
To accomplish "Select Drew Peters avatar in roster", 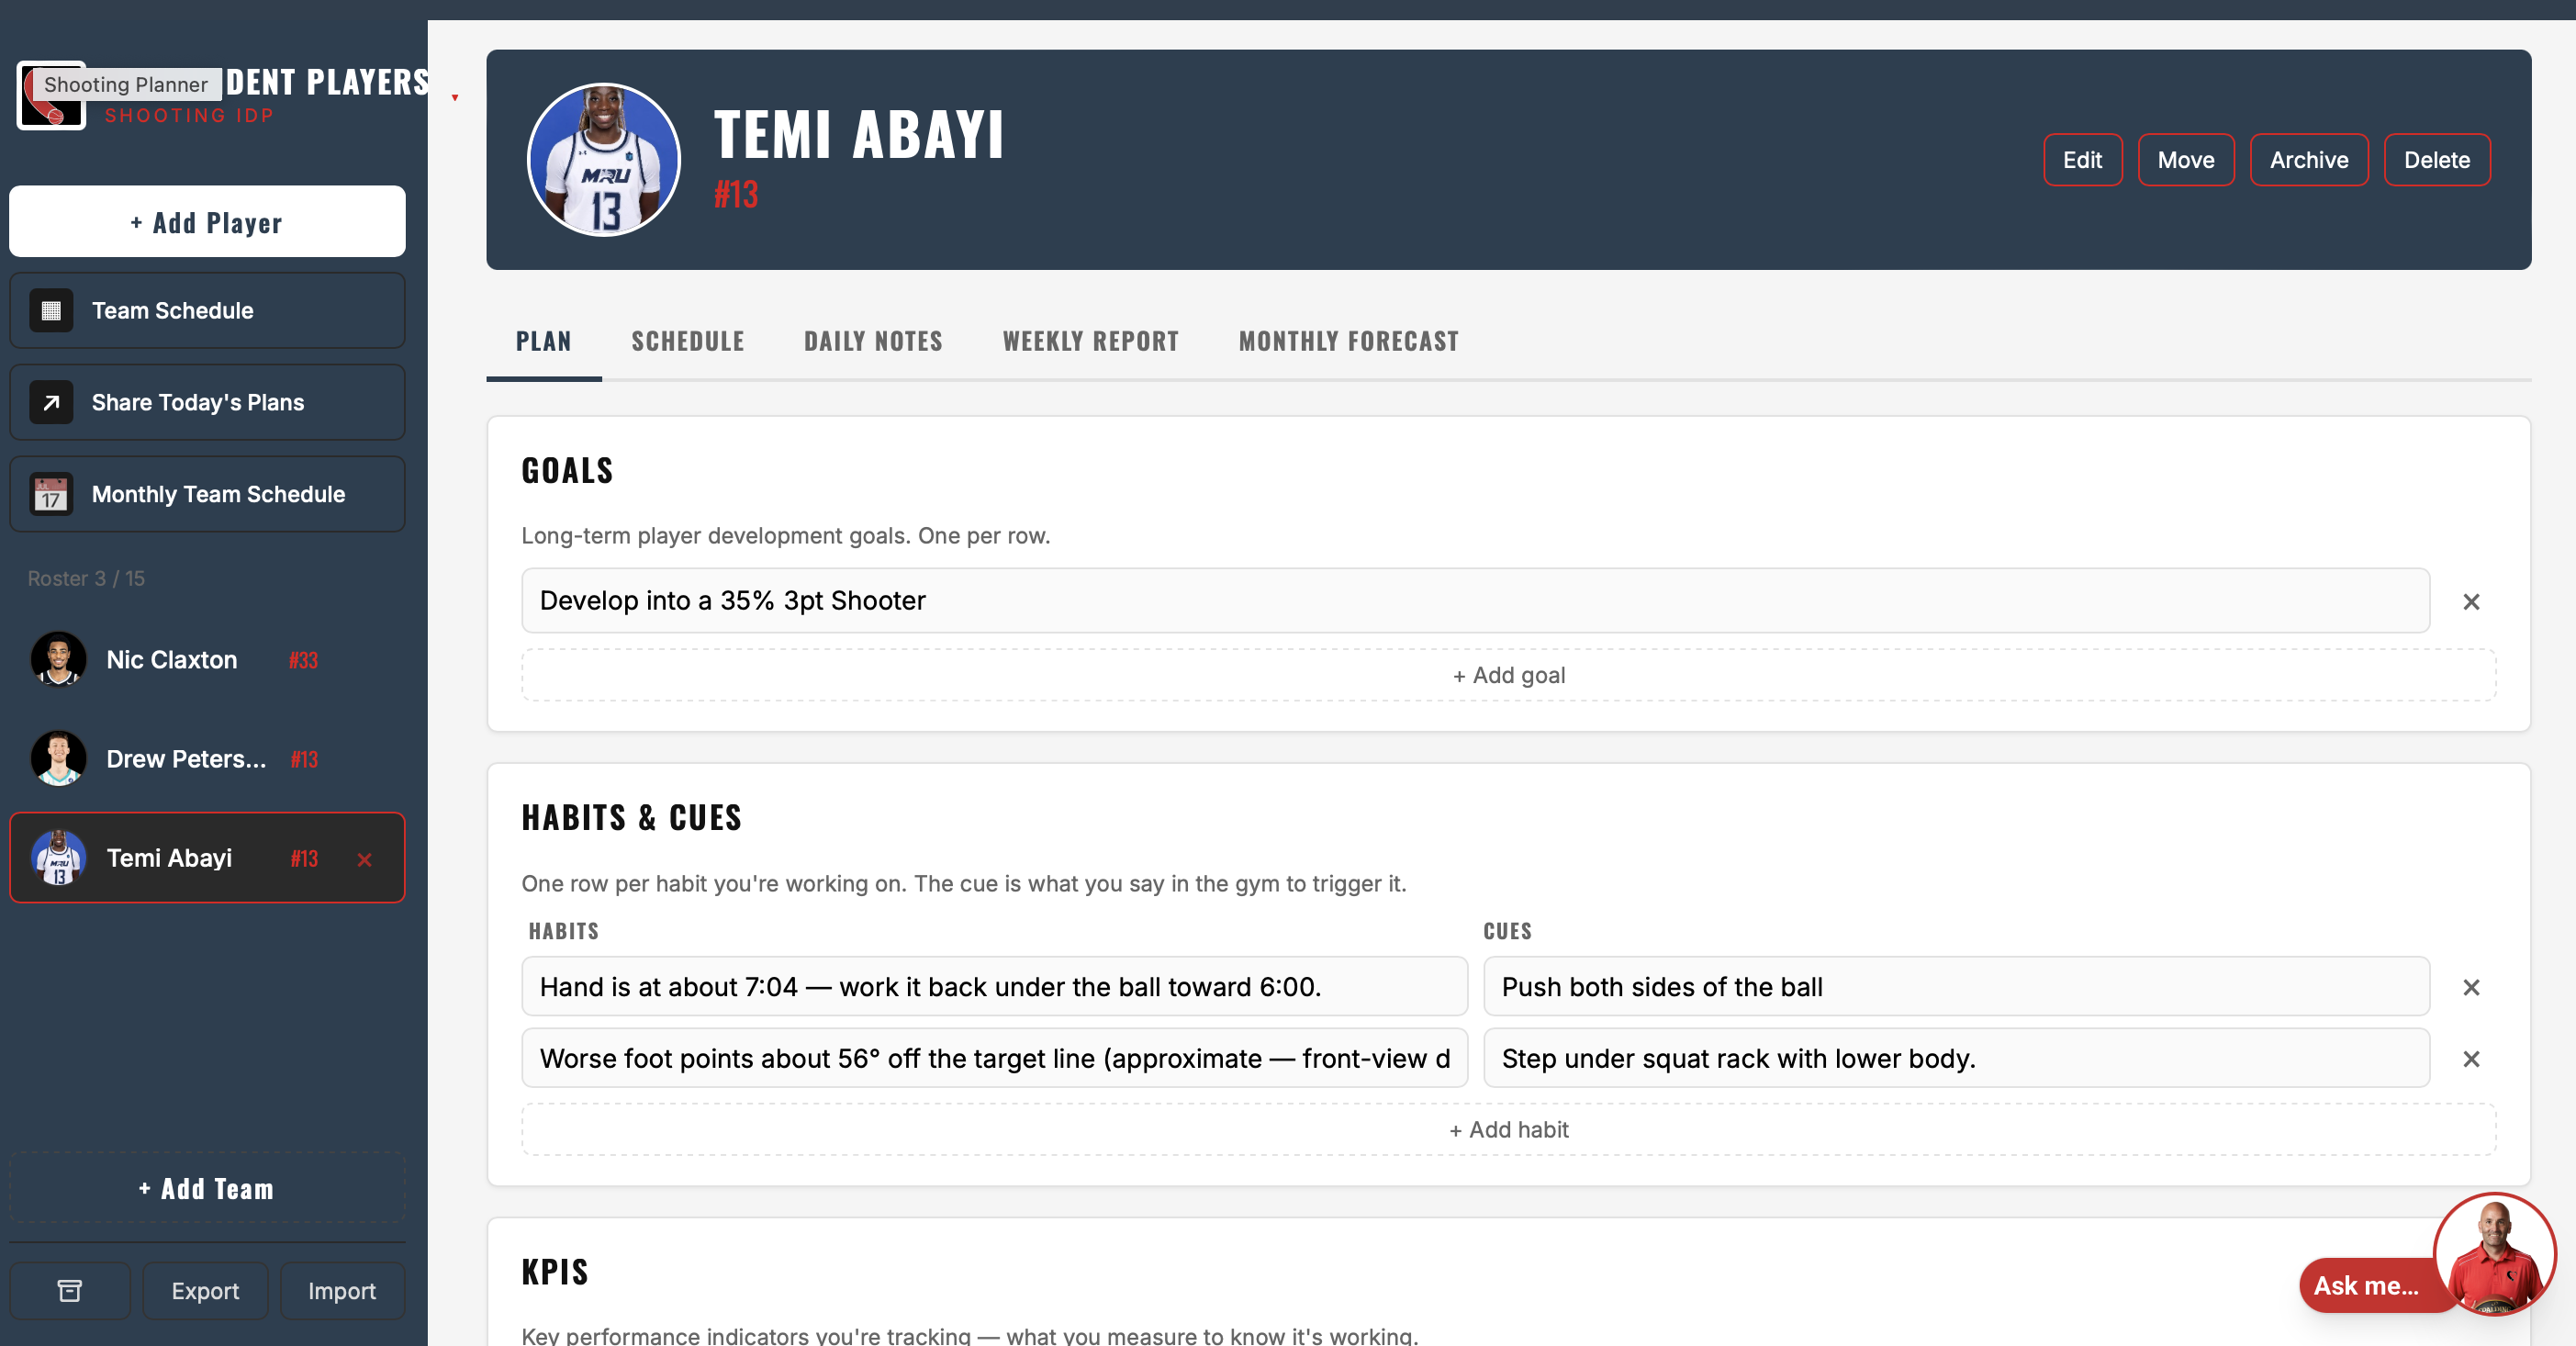I will tap(59, 759).
